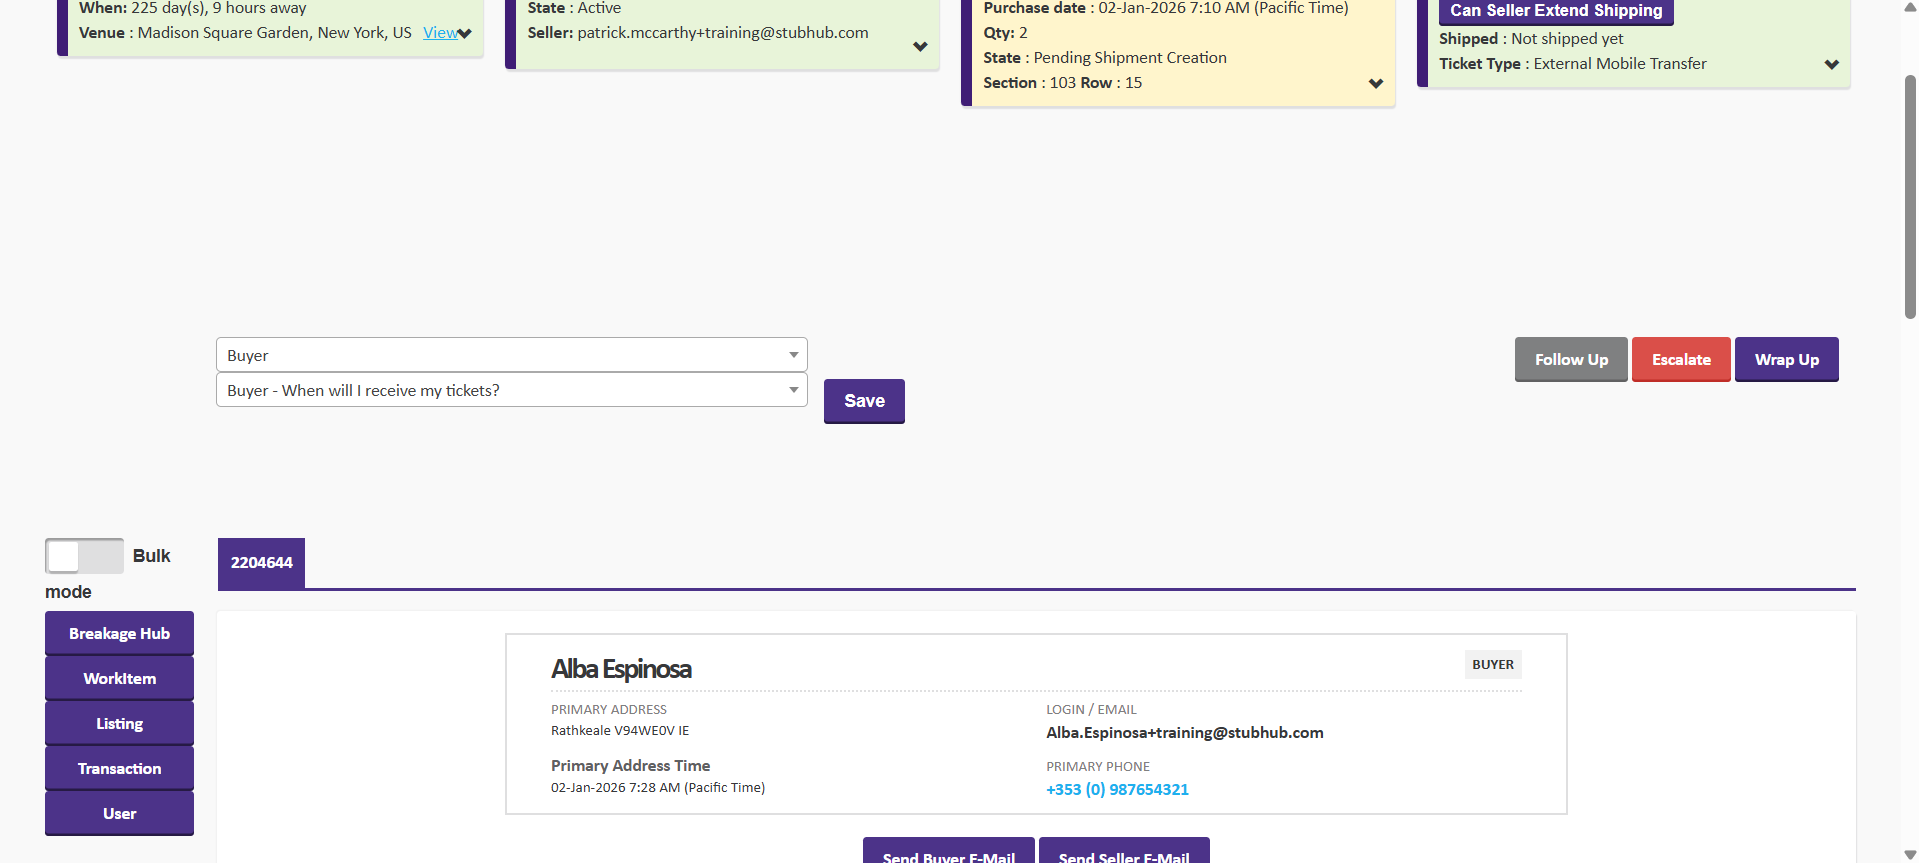1919x863 pixels.
Task: Open the Breakage Hub section
Action: [x=119, y=634]
